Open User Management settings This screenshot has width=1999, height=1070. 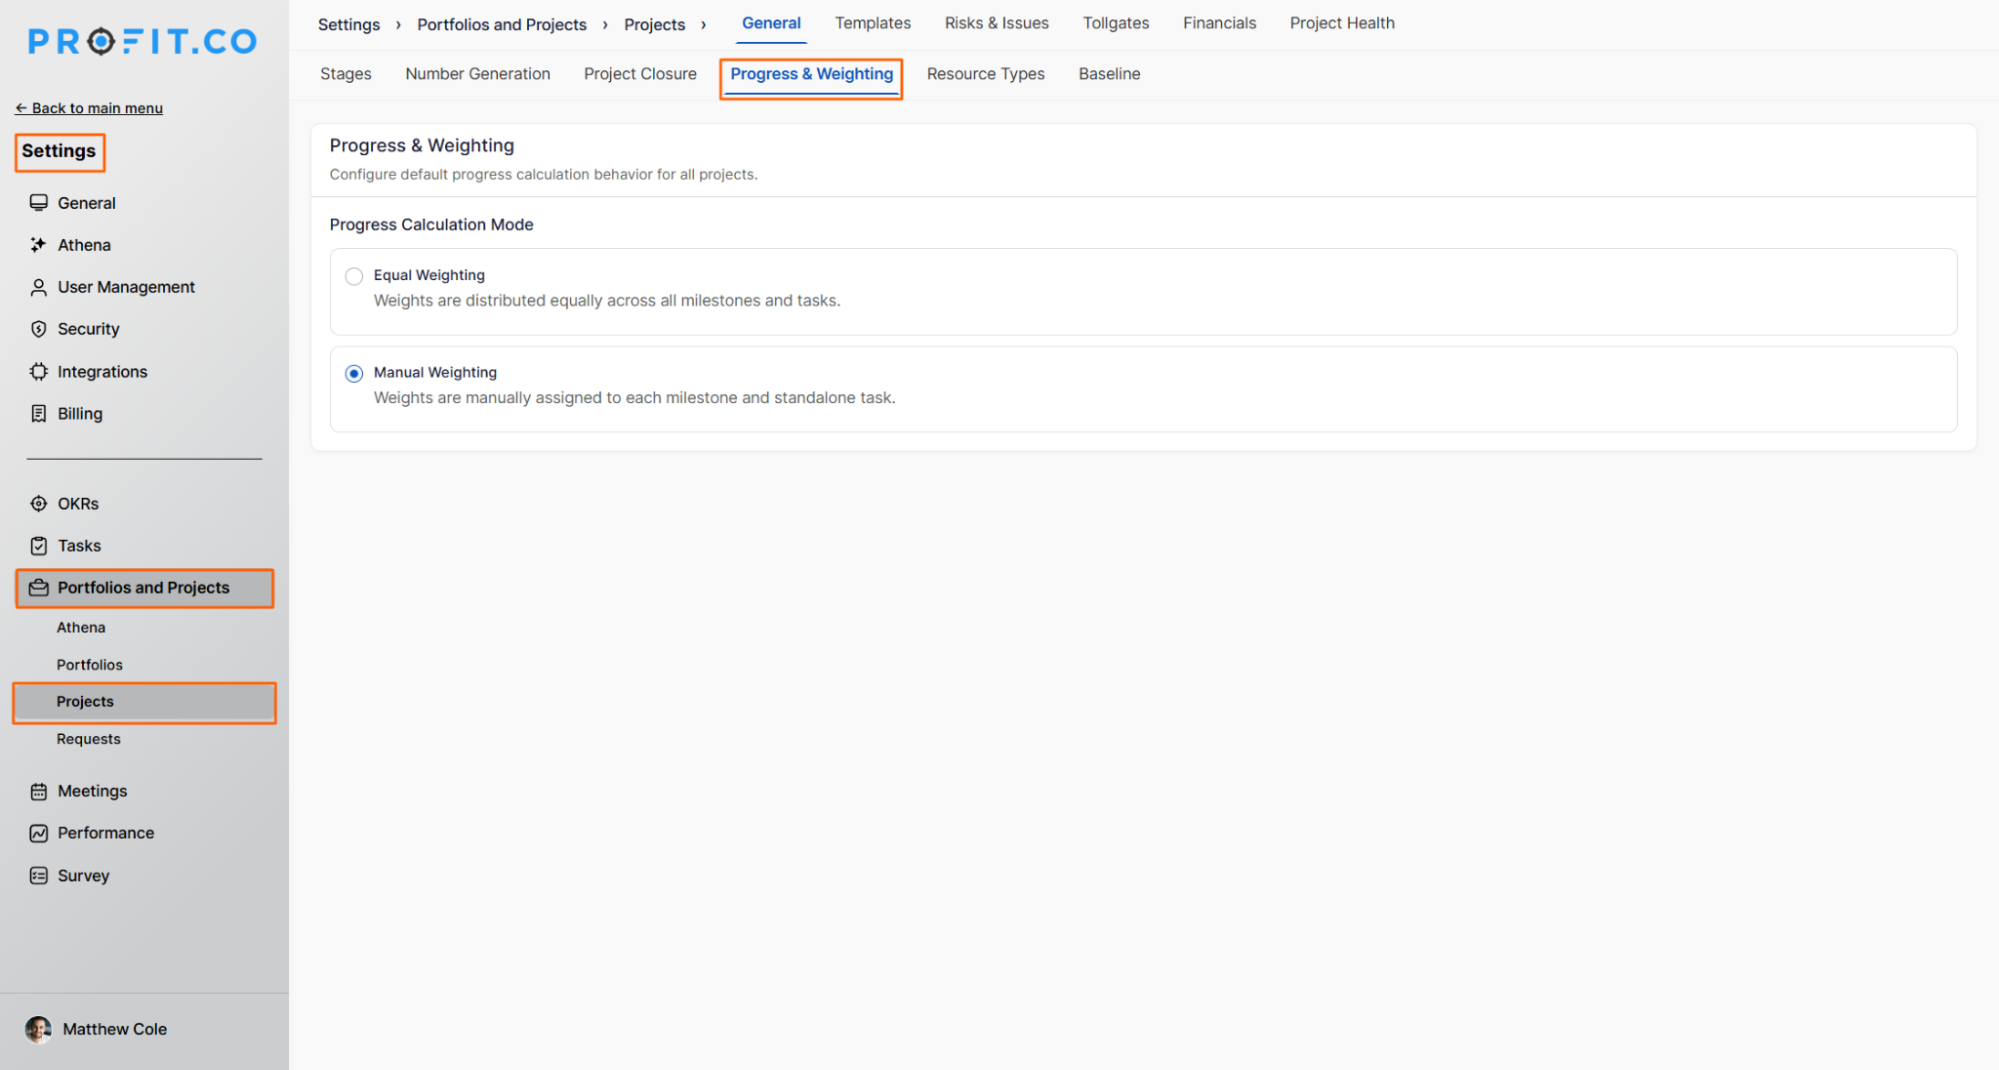(x=126, y=287)
